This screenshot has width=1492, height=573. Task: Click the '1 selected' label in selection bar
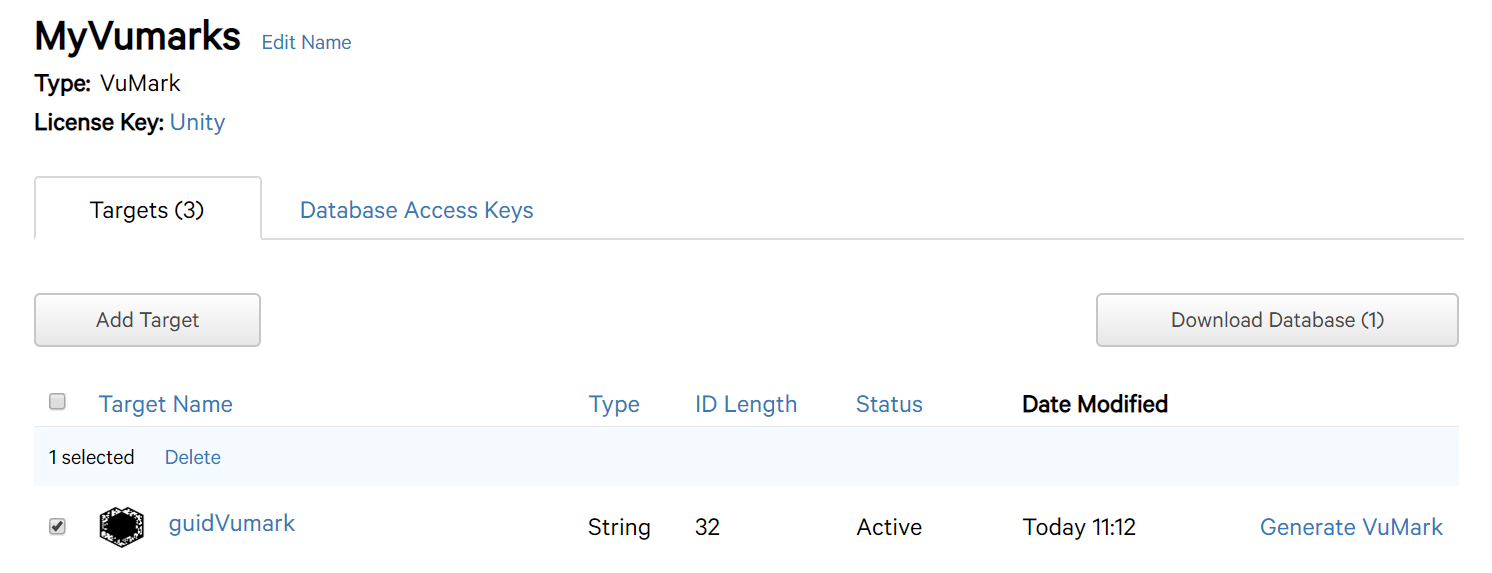tap(91, 457)
